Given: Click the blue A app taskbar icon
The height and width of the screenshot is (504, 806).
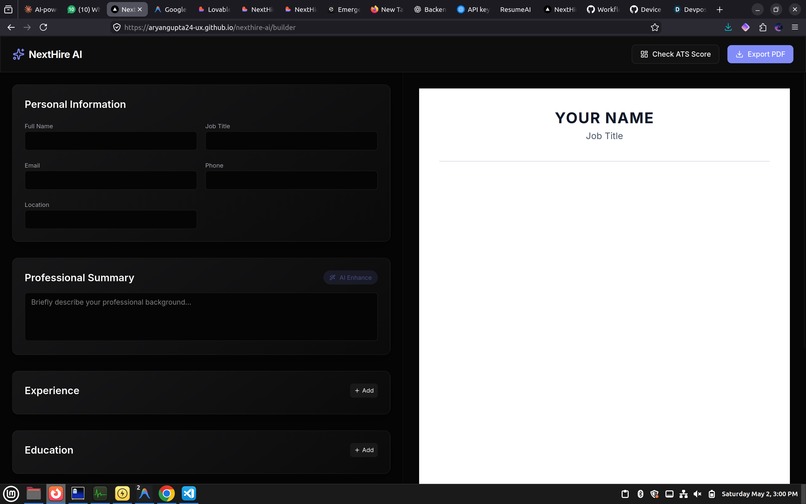Looking at the screenshot, I should pyautogui.click(x=144, y=494).
